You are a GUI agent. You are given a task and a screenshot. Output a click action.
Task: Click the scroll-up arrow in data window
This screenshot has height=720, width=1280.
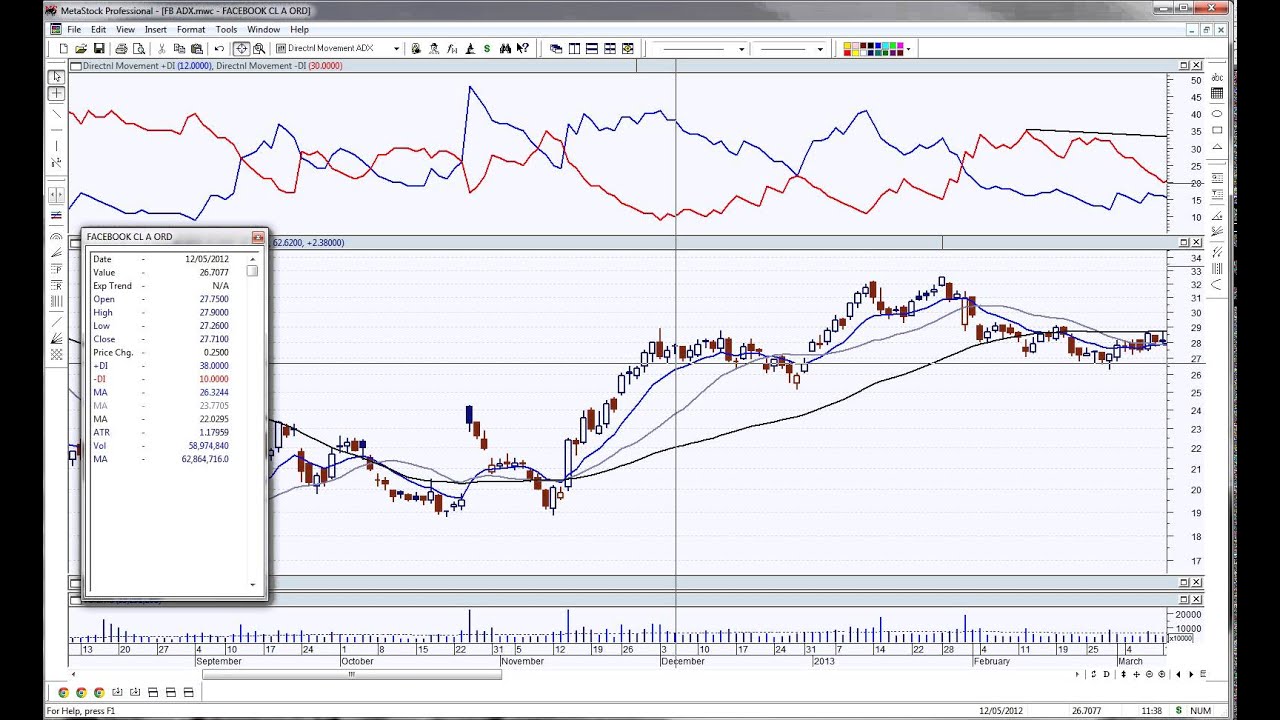click(252, 258)
